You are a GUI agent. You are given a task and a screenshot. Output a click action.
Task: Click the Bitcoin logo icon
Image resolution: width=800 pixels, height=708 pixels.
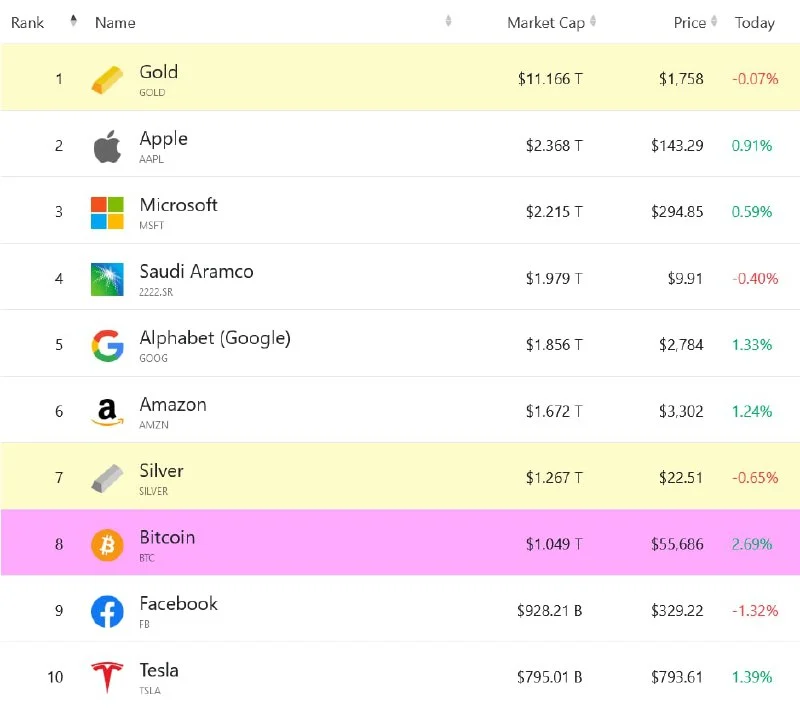tap(107, 544)
